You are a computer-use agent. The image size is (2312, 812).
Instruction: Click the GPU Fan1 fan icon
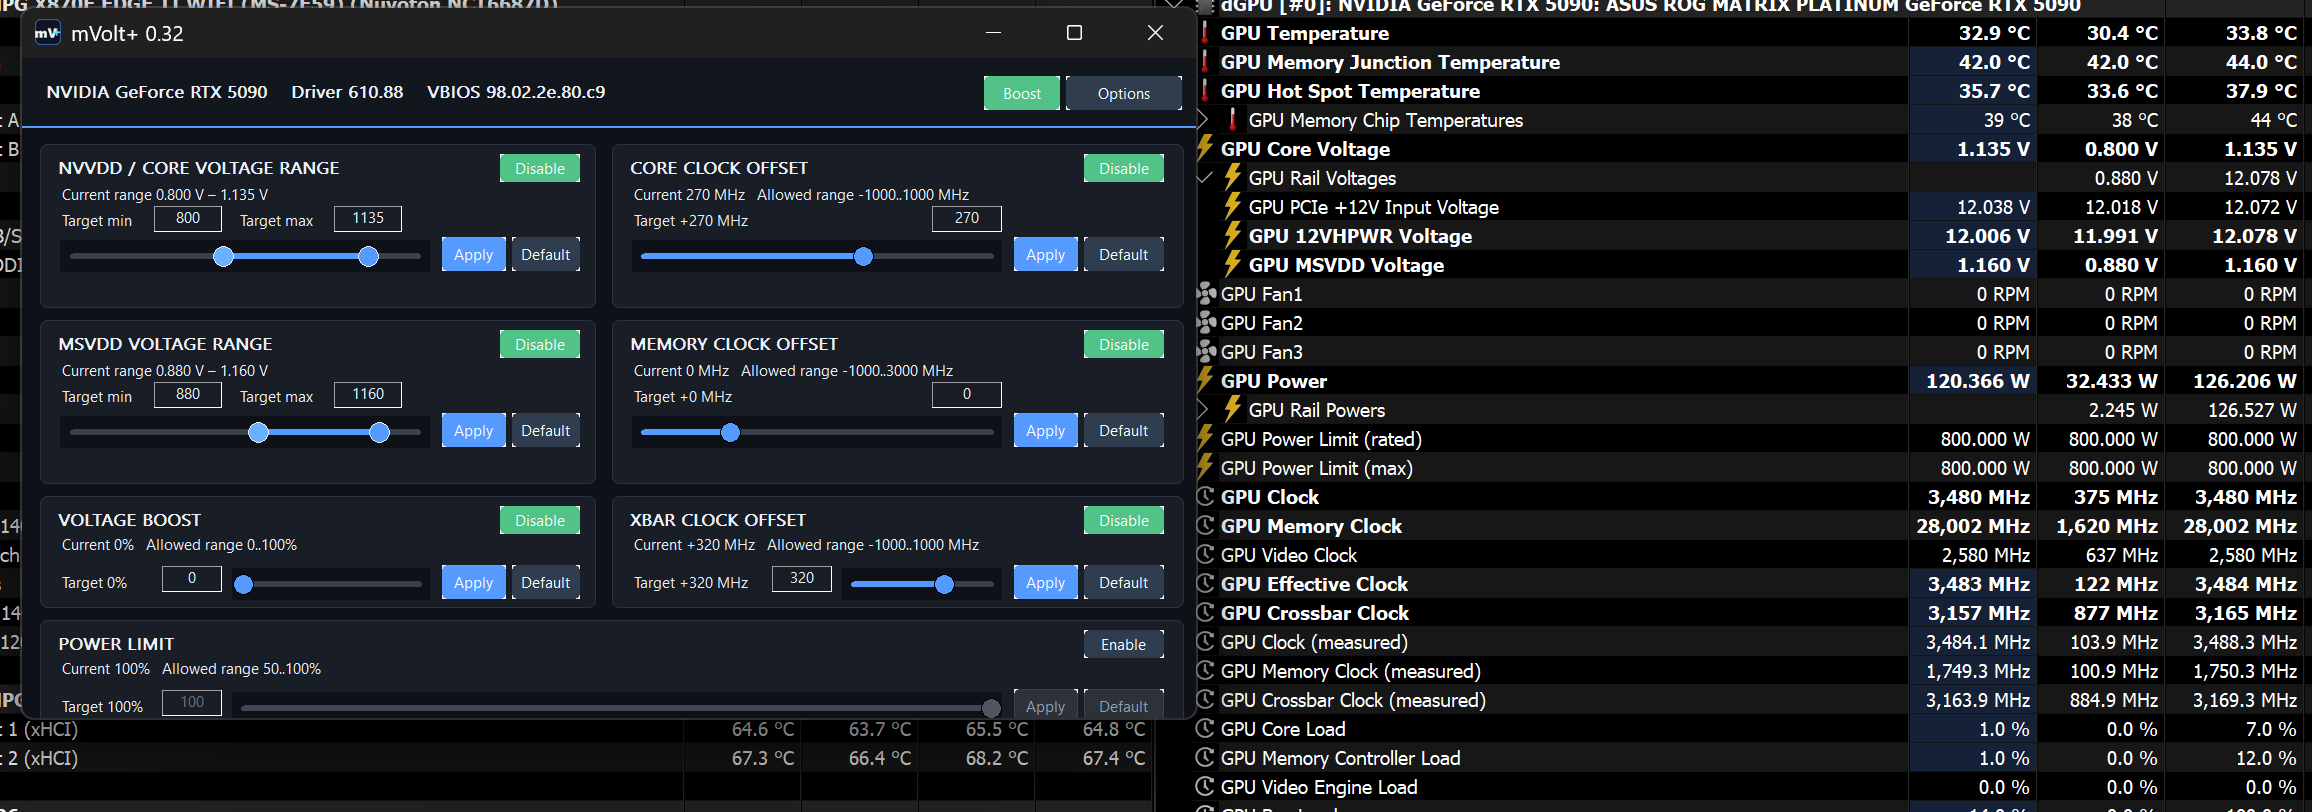[x=1206, y=294]
